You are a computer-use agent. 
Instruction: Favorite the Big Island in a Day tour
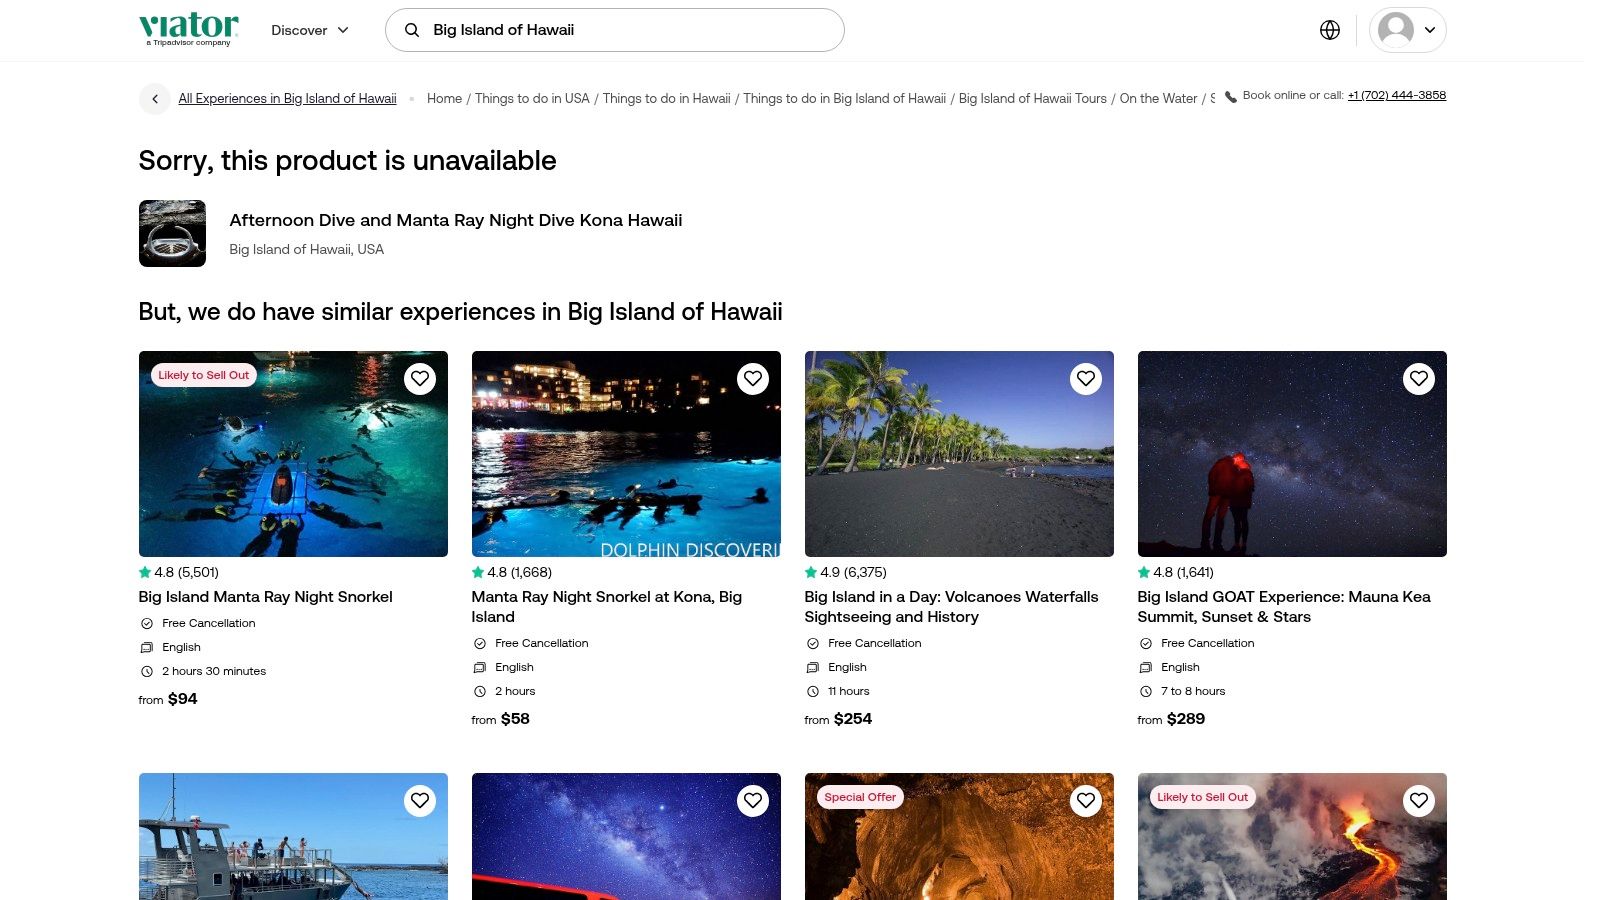pos(1086,379)
